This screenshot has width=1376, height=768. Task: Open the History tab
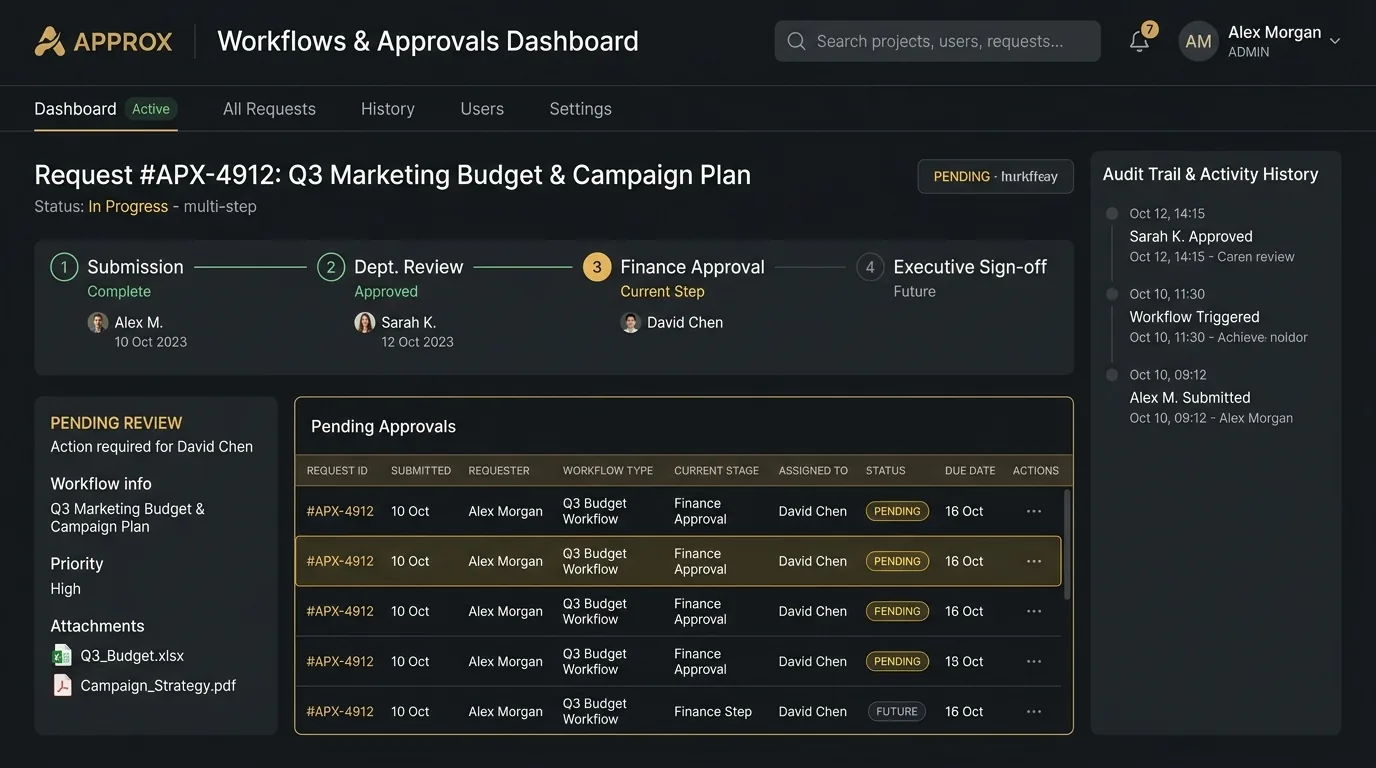[388, 109]
